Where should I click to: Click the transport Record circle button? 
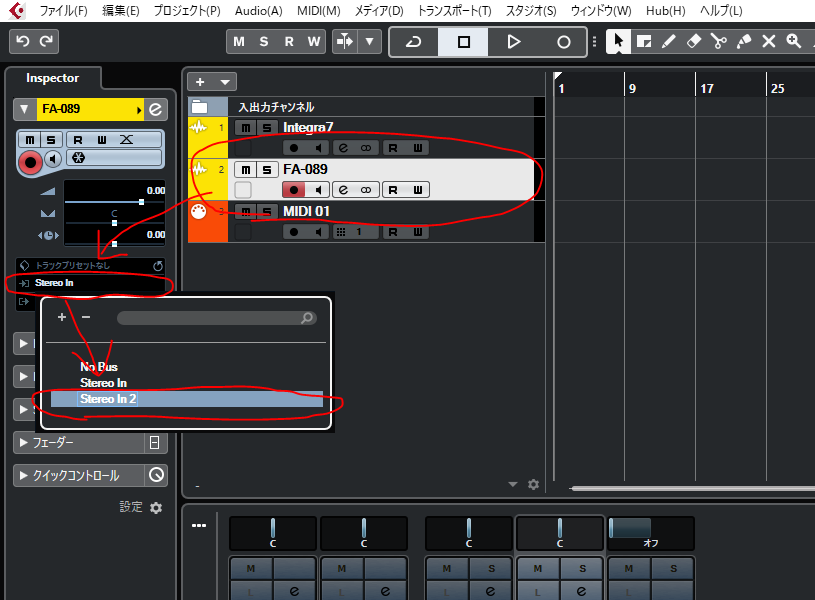[x=563, y=42]
